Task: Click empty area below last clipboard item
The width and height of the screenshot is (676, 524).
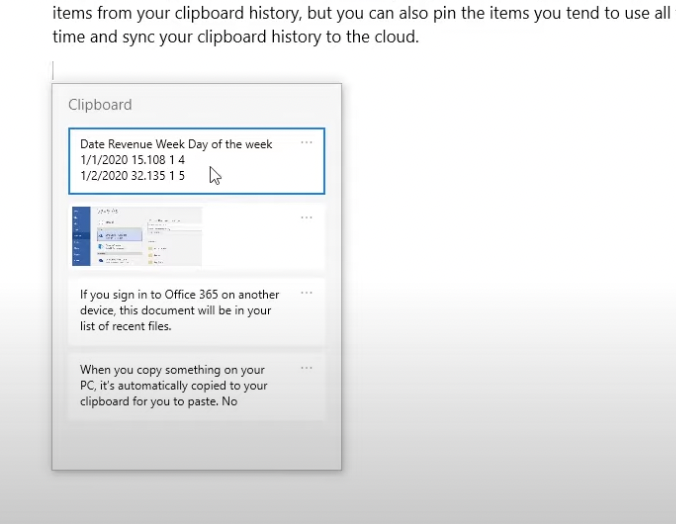Action: pyautogui.click(x=196, y=445)
